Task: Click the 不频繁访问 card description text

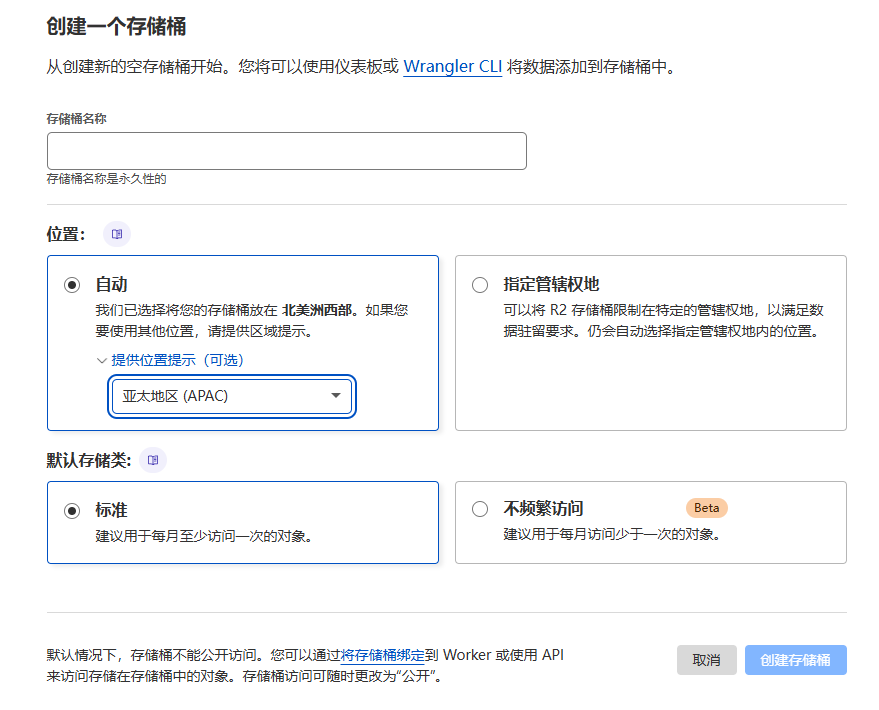Action: pos(612,534)
